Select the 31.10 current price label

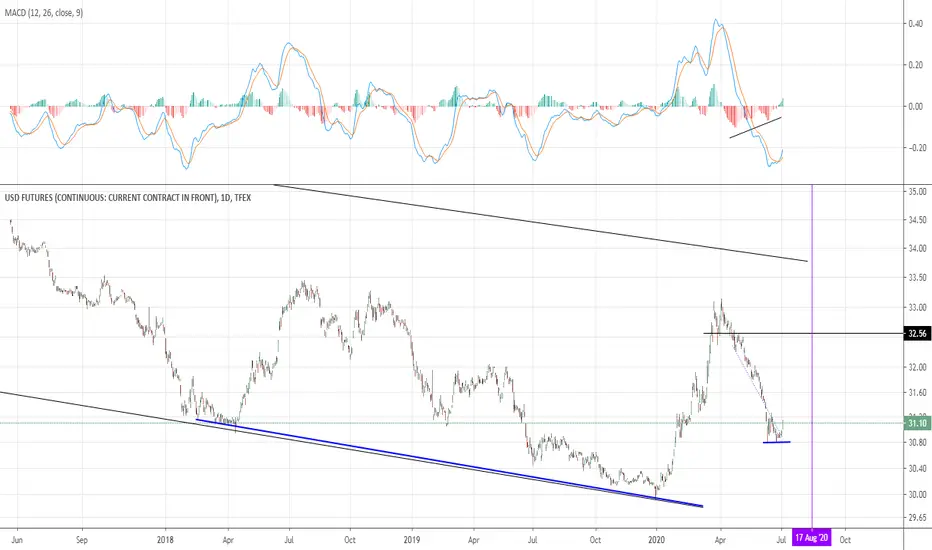click(917, 423)
